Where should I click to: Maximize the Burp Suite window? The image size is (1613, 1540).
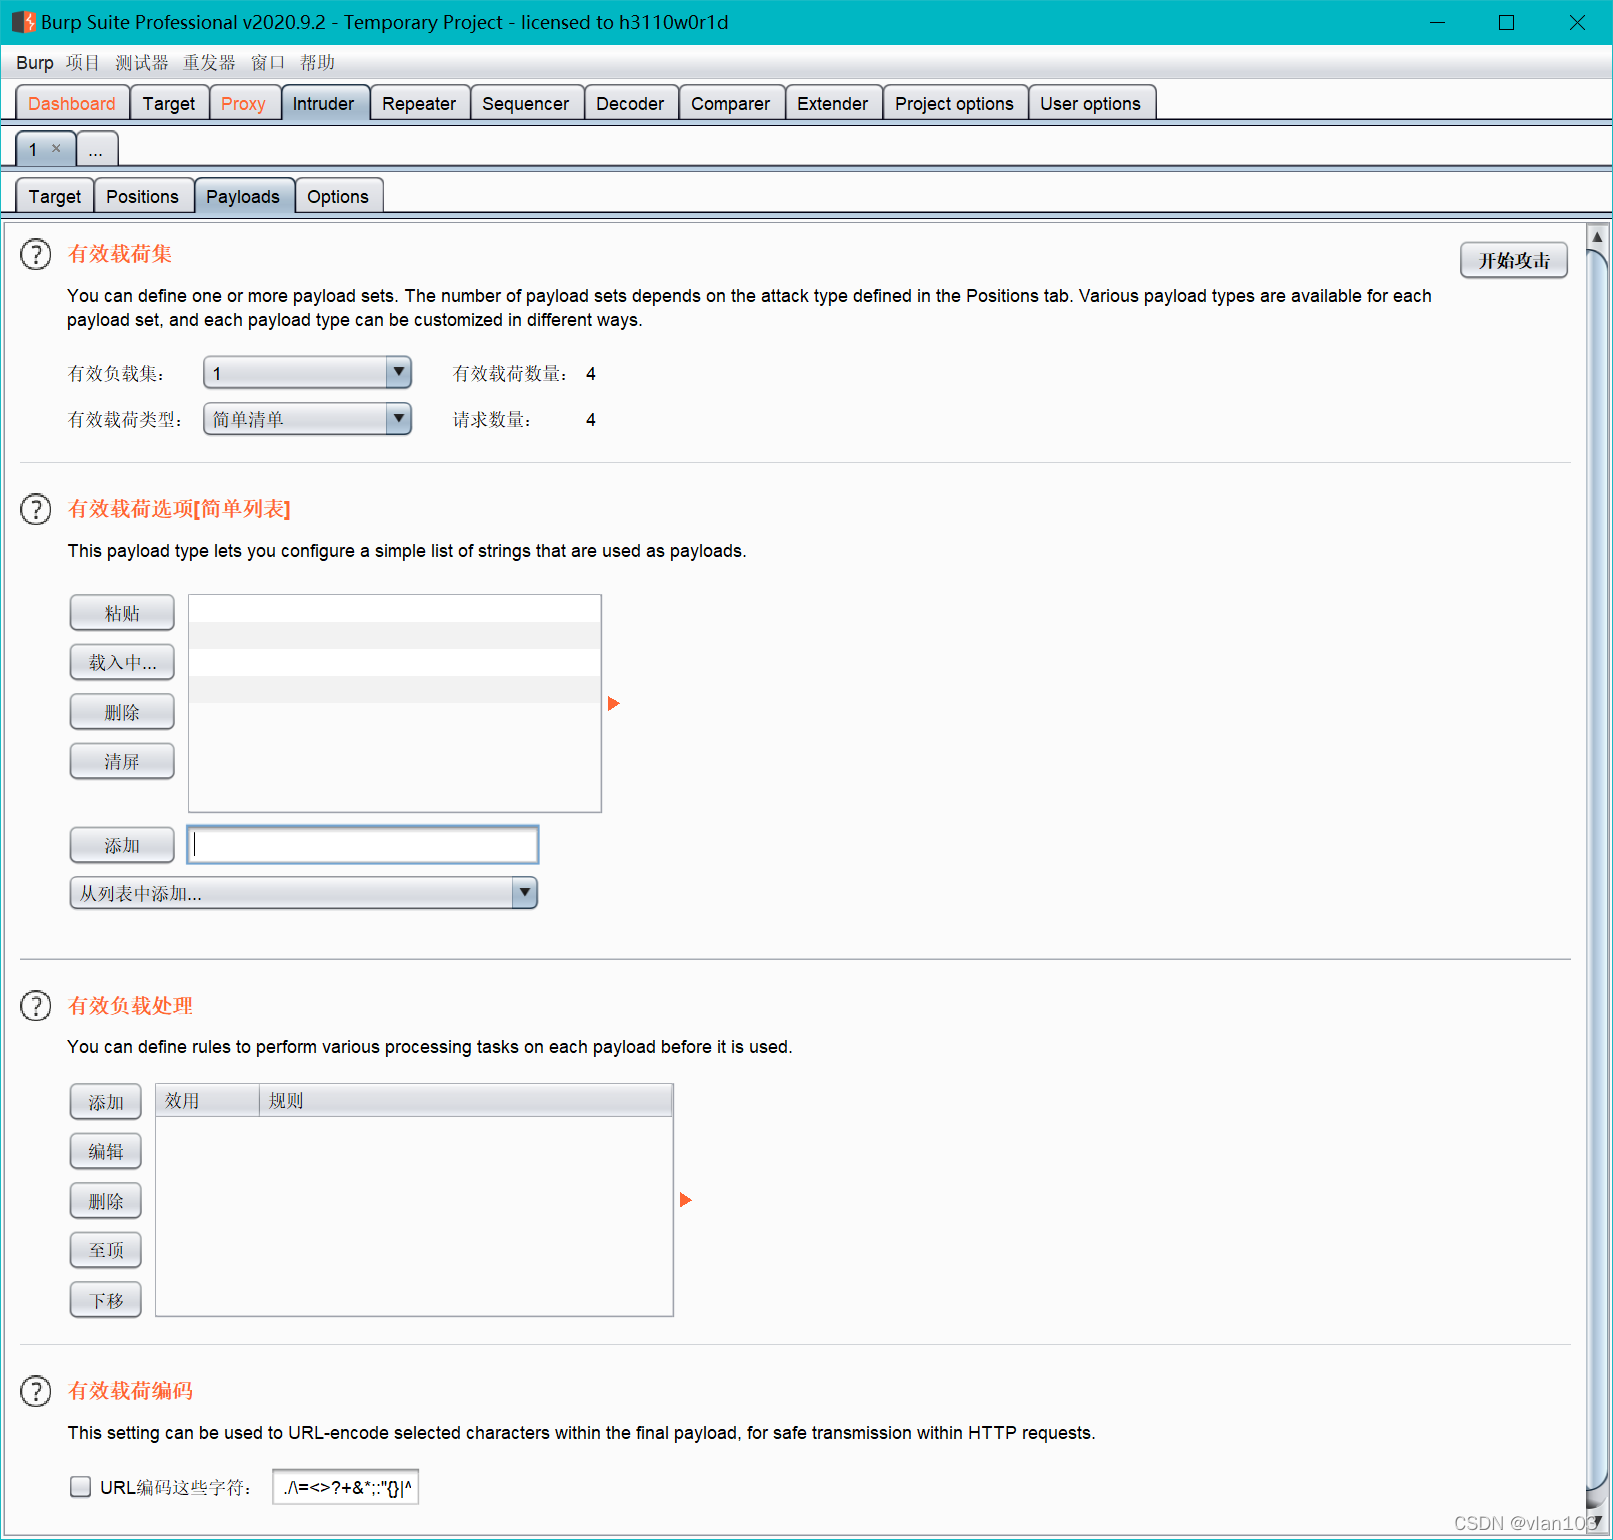[1507, 22]
